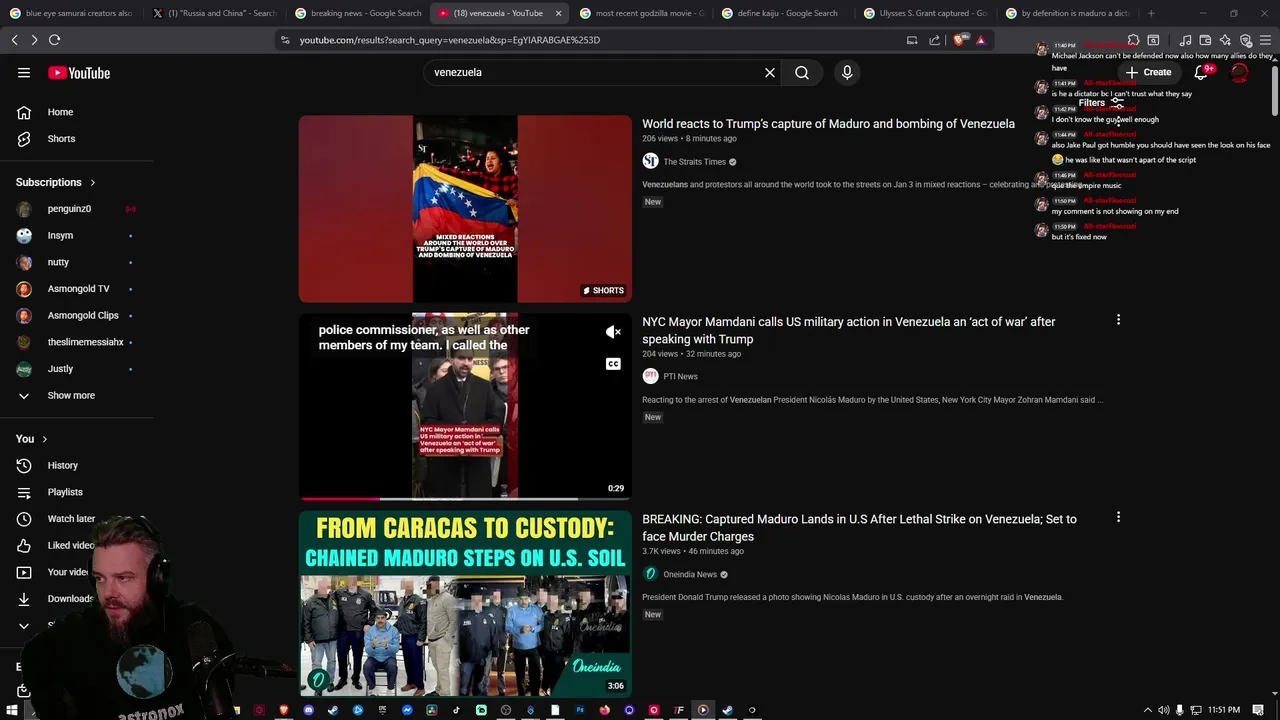Open more options for Maduro Lands video
The width and height of the screenshot is (1280, 720).
[x=1118, y=517]
